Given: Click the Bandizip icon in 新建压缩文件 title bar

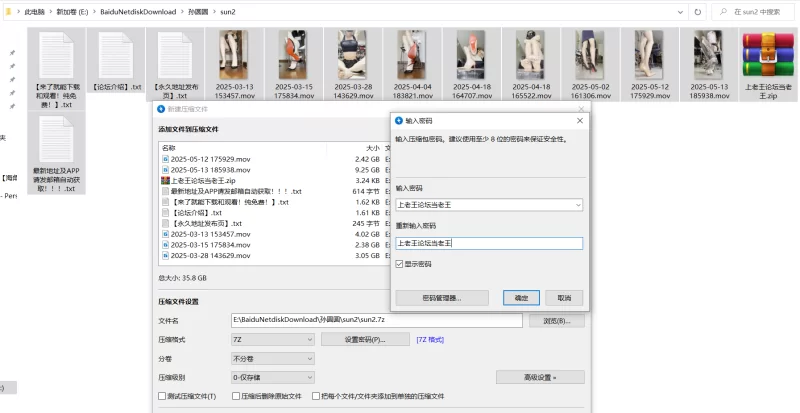Looking at the screenshot, I should point(161,109).
